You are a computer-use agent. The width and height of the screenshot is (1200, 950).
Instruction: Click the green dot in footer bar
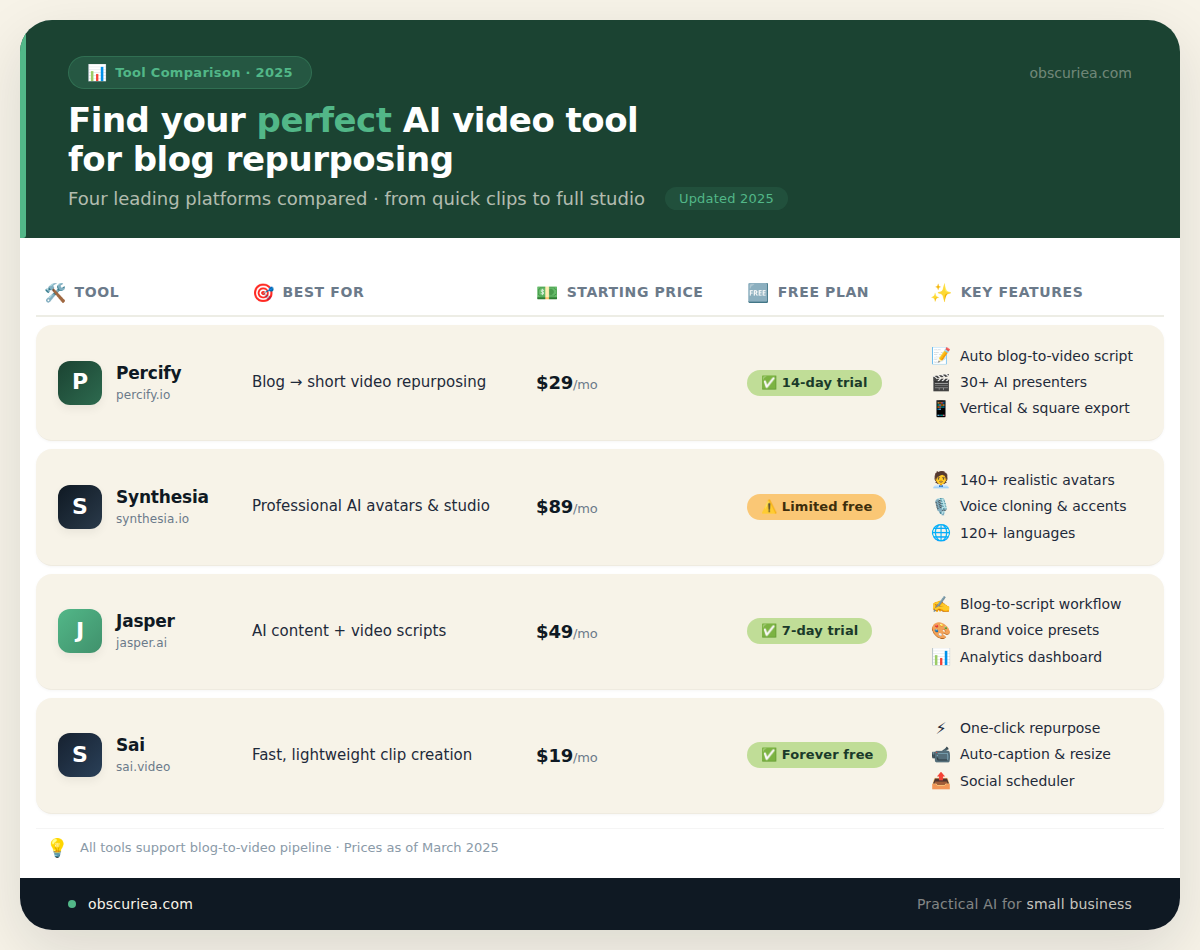click(x=72, y=904)
